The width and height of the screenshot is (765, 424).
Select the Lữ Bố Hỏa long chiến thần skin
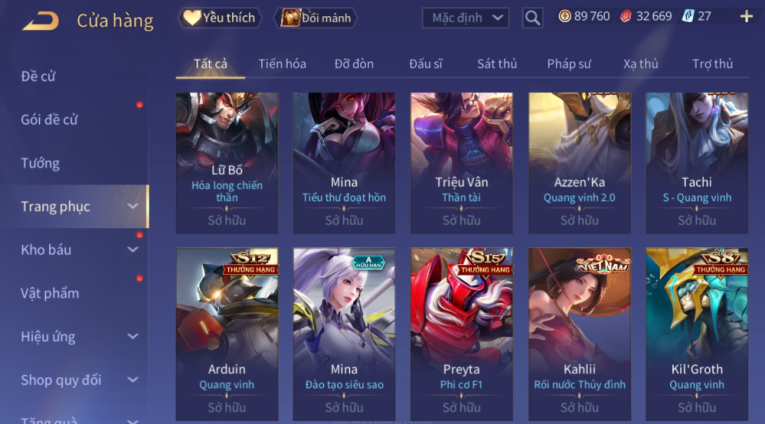click(227, 163)
